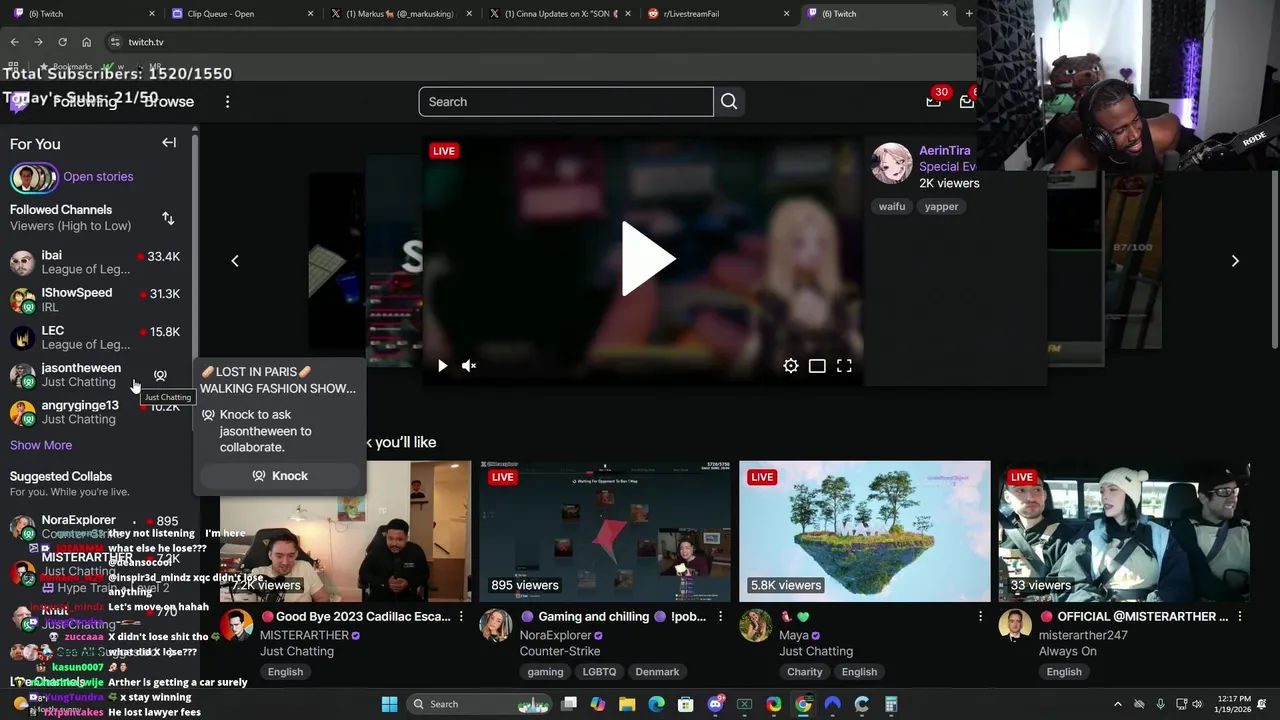
Task: Open options menu for Good Bye Cadillac stream
Action: 461,617
